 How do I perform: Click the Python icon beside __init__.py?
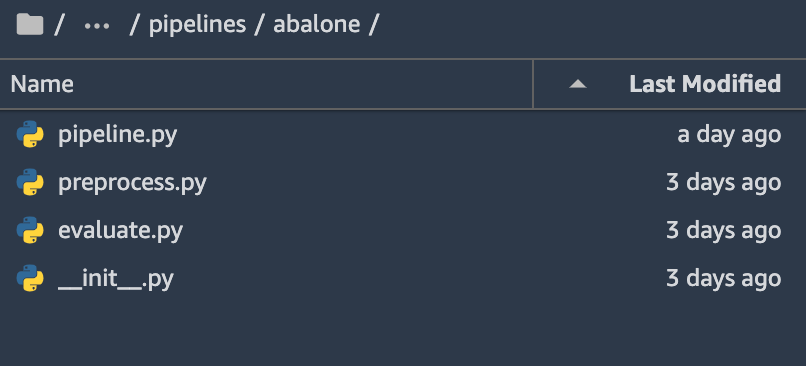coord(30,278)
